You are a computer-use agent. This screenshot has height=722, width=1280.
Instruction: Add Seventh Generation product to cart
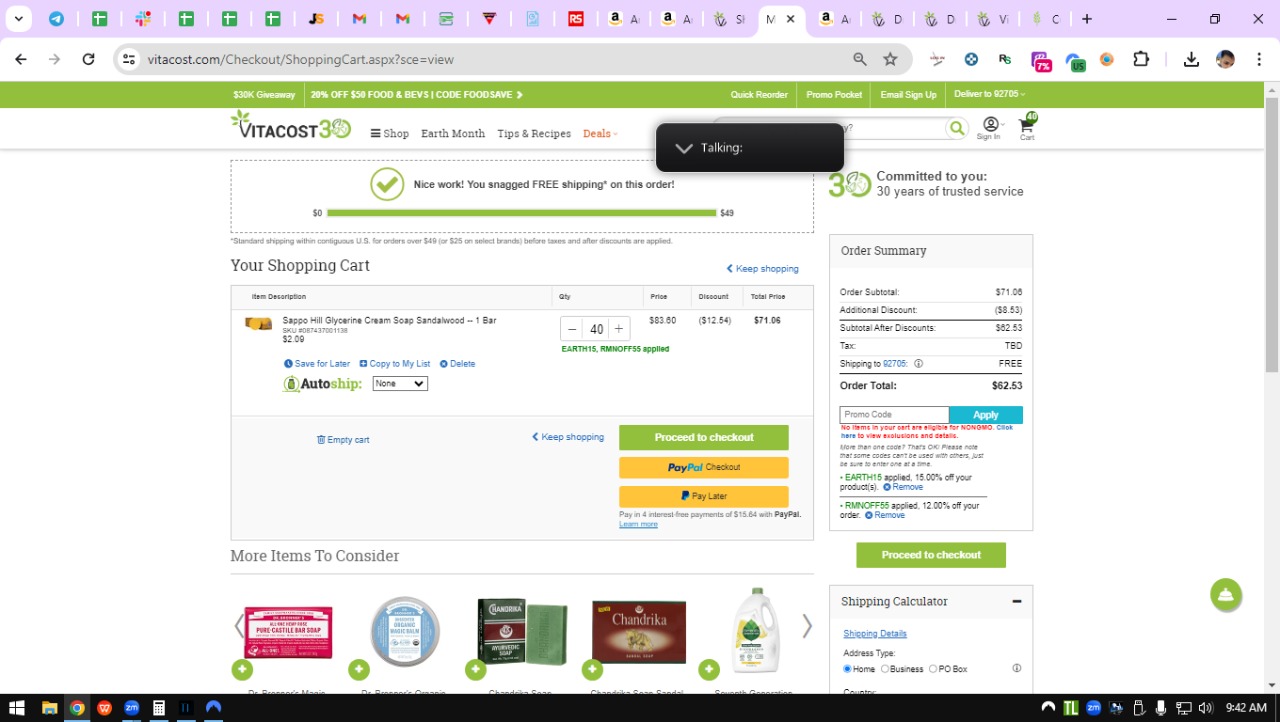click(709, 670)
